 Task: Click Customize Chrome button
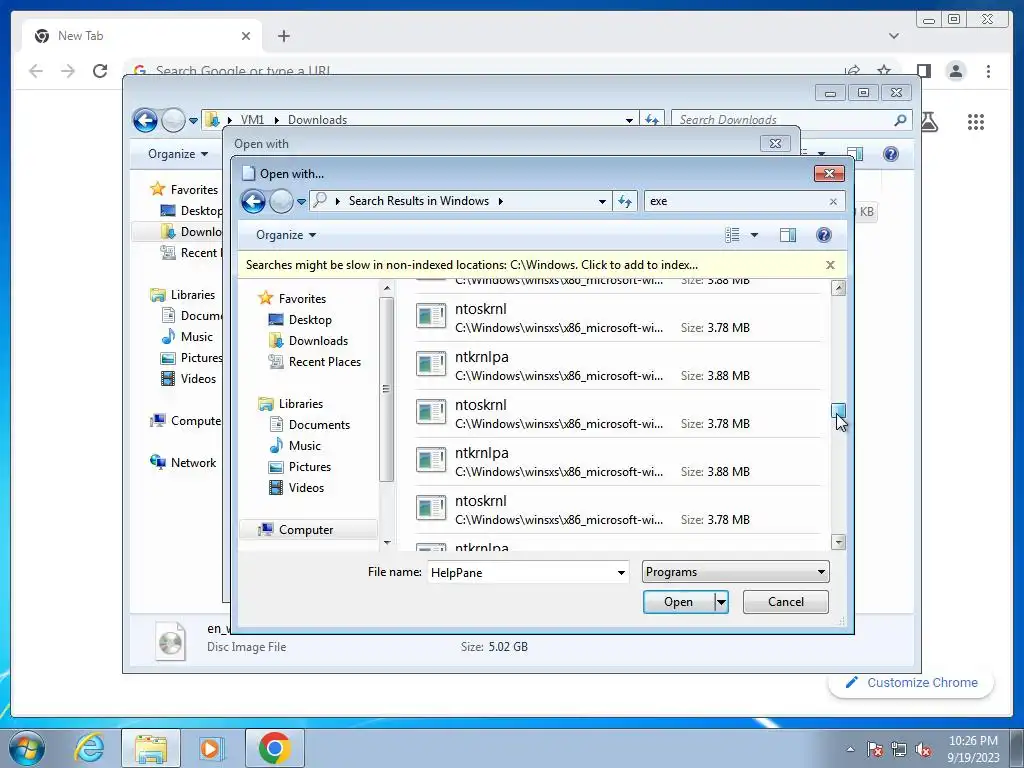click(x=911, y=682)
